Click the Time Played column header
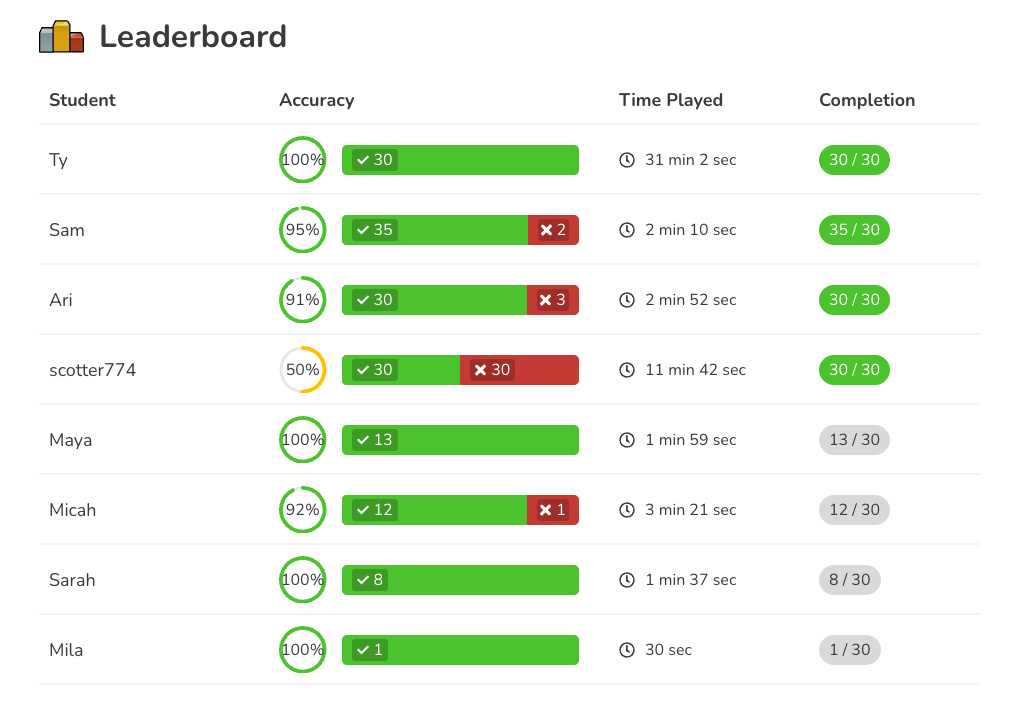The width and height of the screenshot is (1020, 710). (x=671, y=100)
